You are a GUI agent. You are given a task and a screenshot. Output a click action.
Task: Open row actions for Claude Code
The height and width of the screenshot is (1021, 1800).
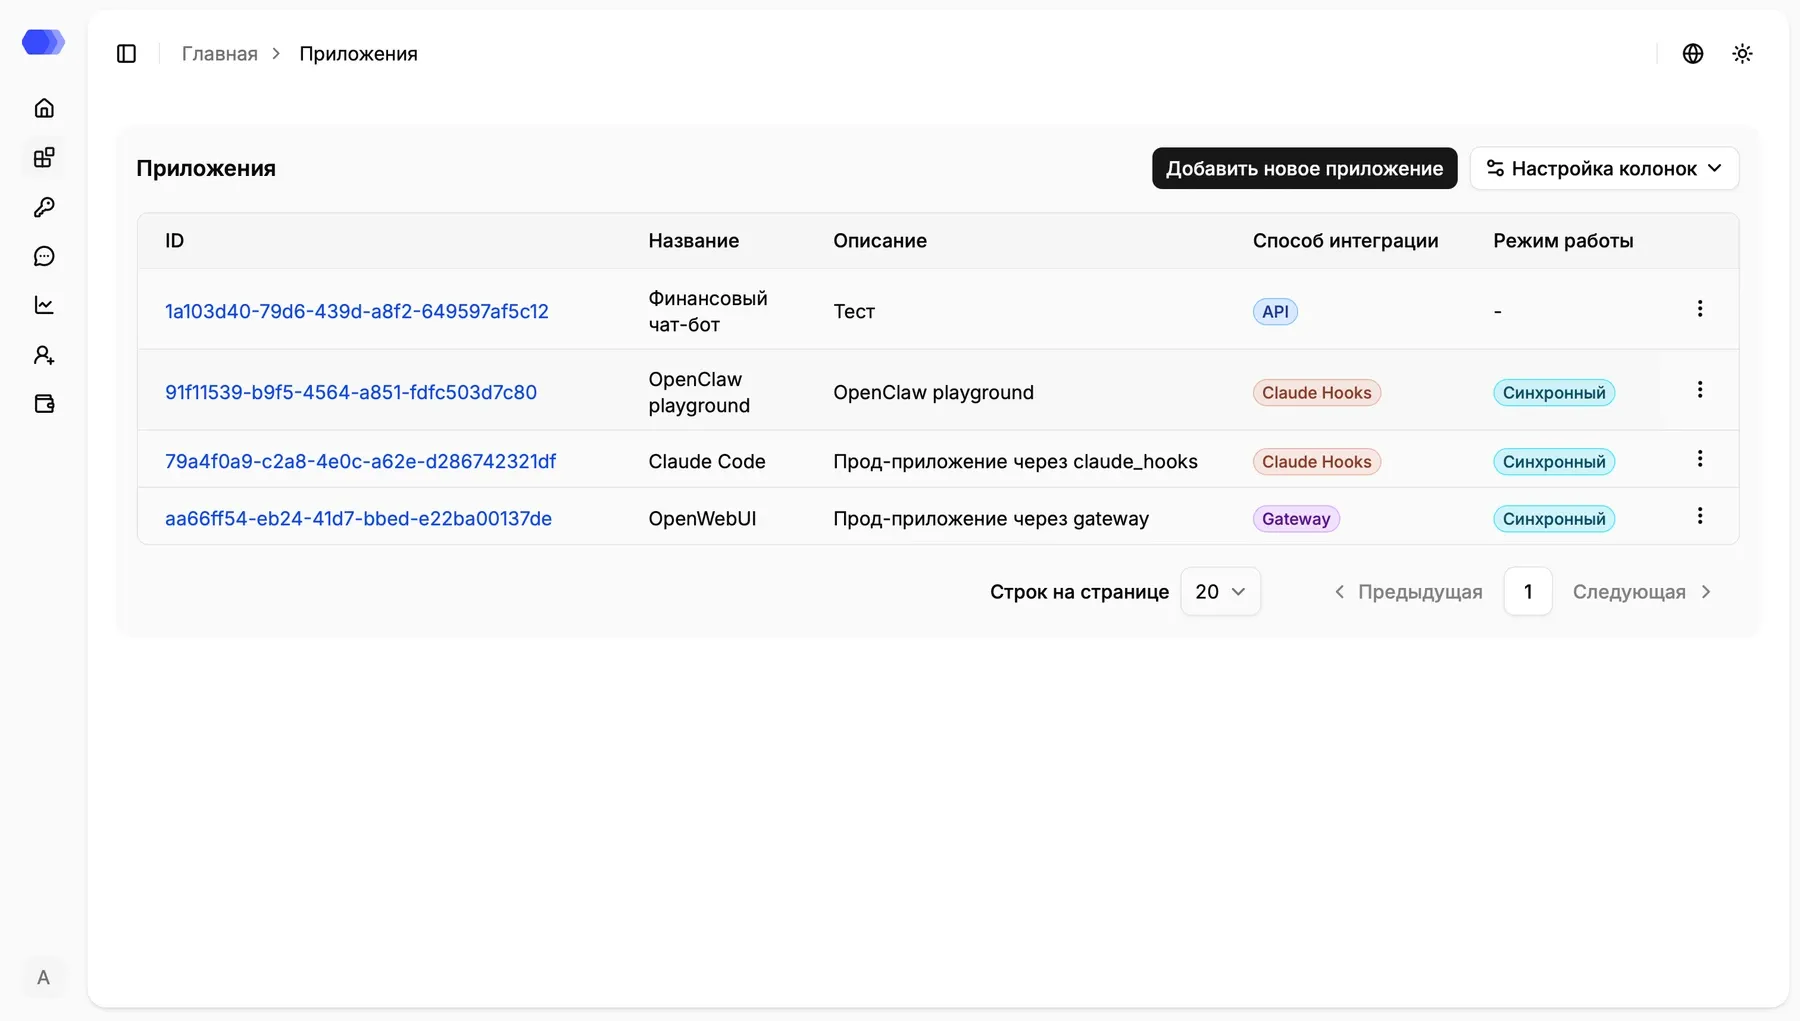pyautogui.click(x=1700, y=459)
